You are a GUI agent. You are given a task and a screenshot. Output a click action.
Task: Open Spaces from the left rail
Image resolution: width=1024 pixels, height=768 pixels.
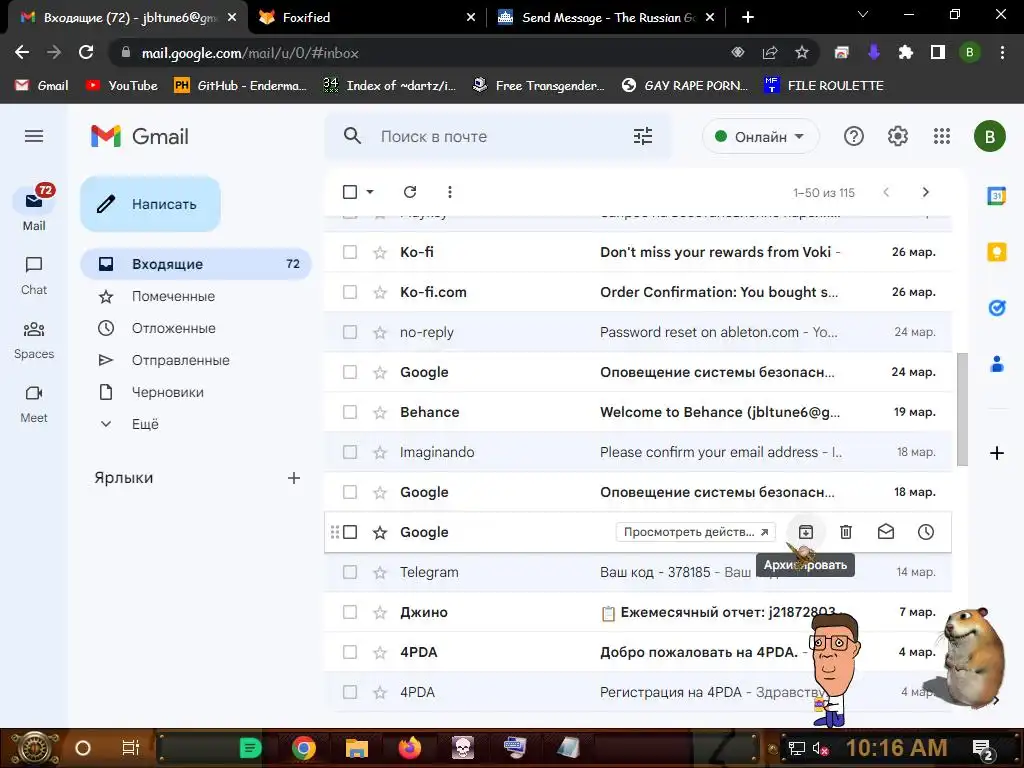coord(34,340)
